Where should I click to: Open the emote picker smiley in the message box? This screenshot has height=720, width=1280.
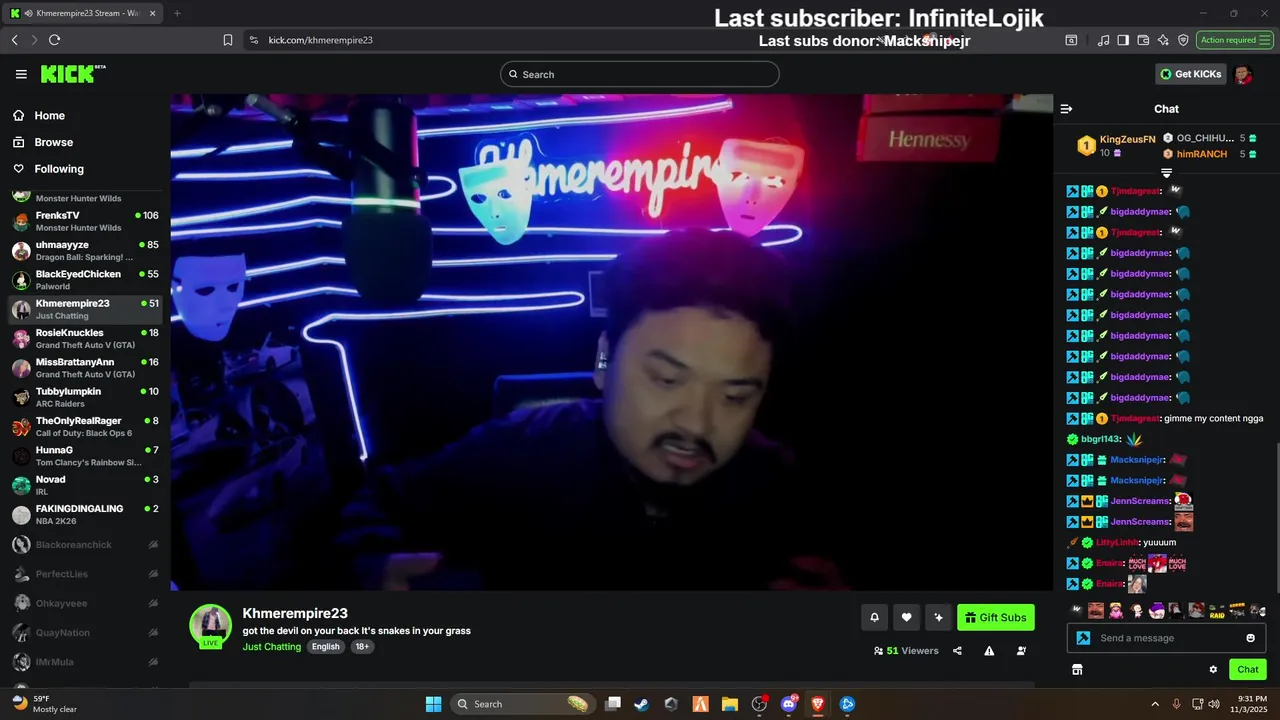tap(1250, 638)
